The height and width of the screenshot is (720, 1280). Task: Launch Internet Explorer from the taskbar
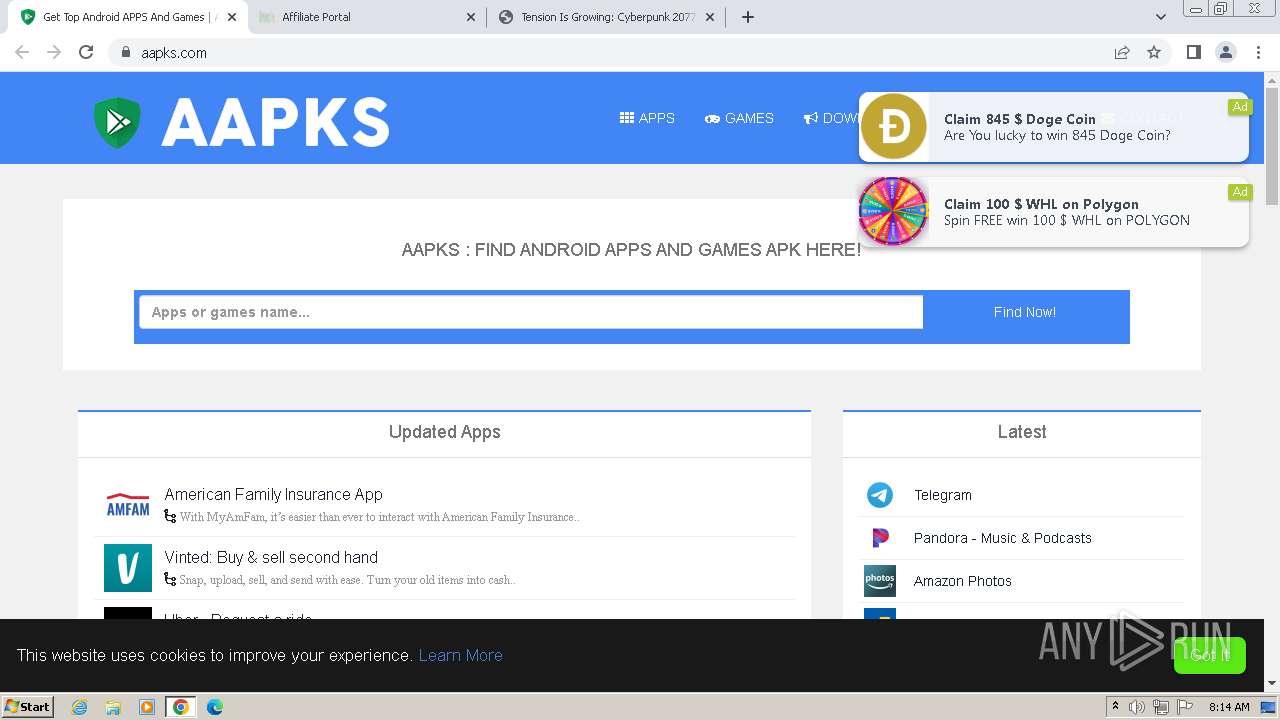pyautogui.click(x=79, y=707)
